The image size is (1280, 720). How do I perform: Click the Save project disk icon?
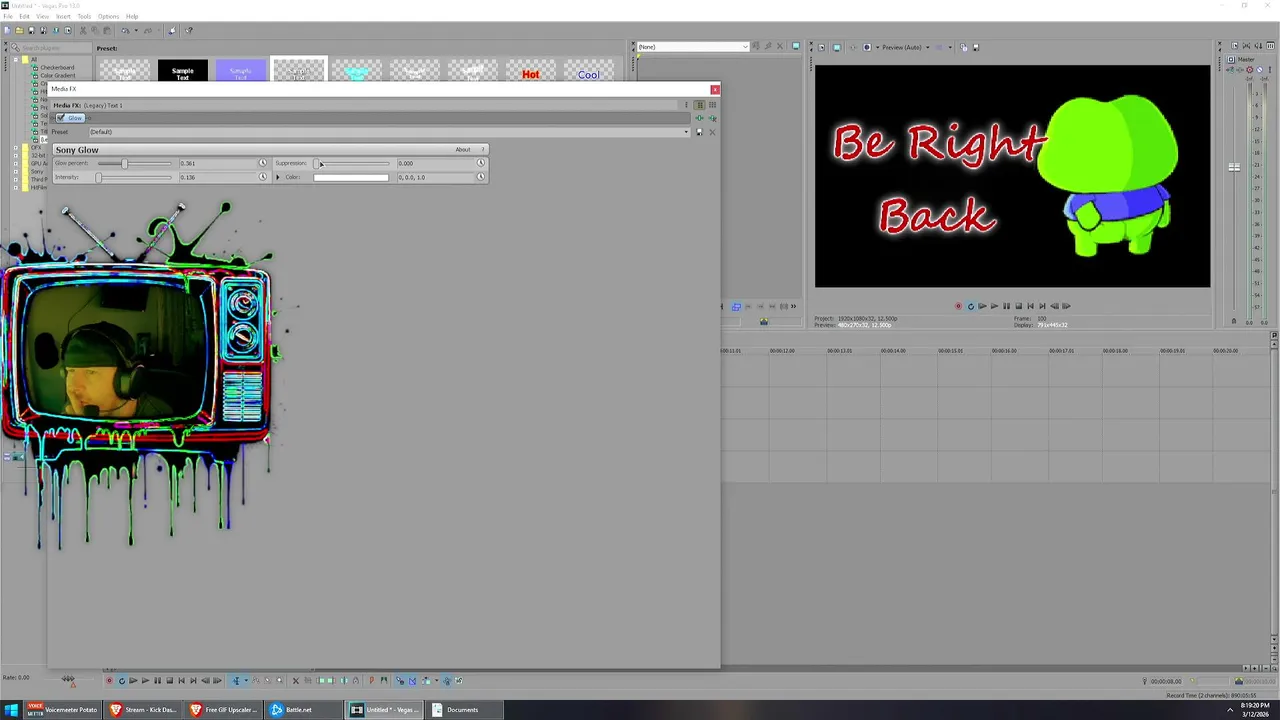point(31,30)
